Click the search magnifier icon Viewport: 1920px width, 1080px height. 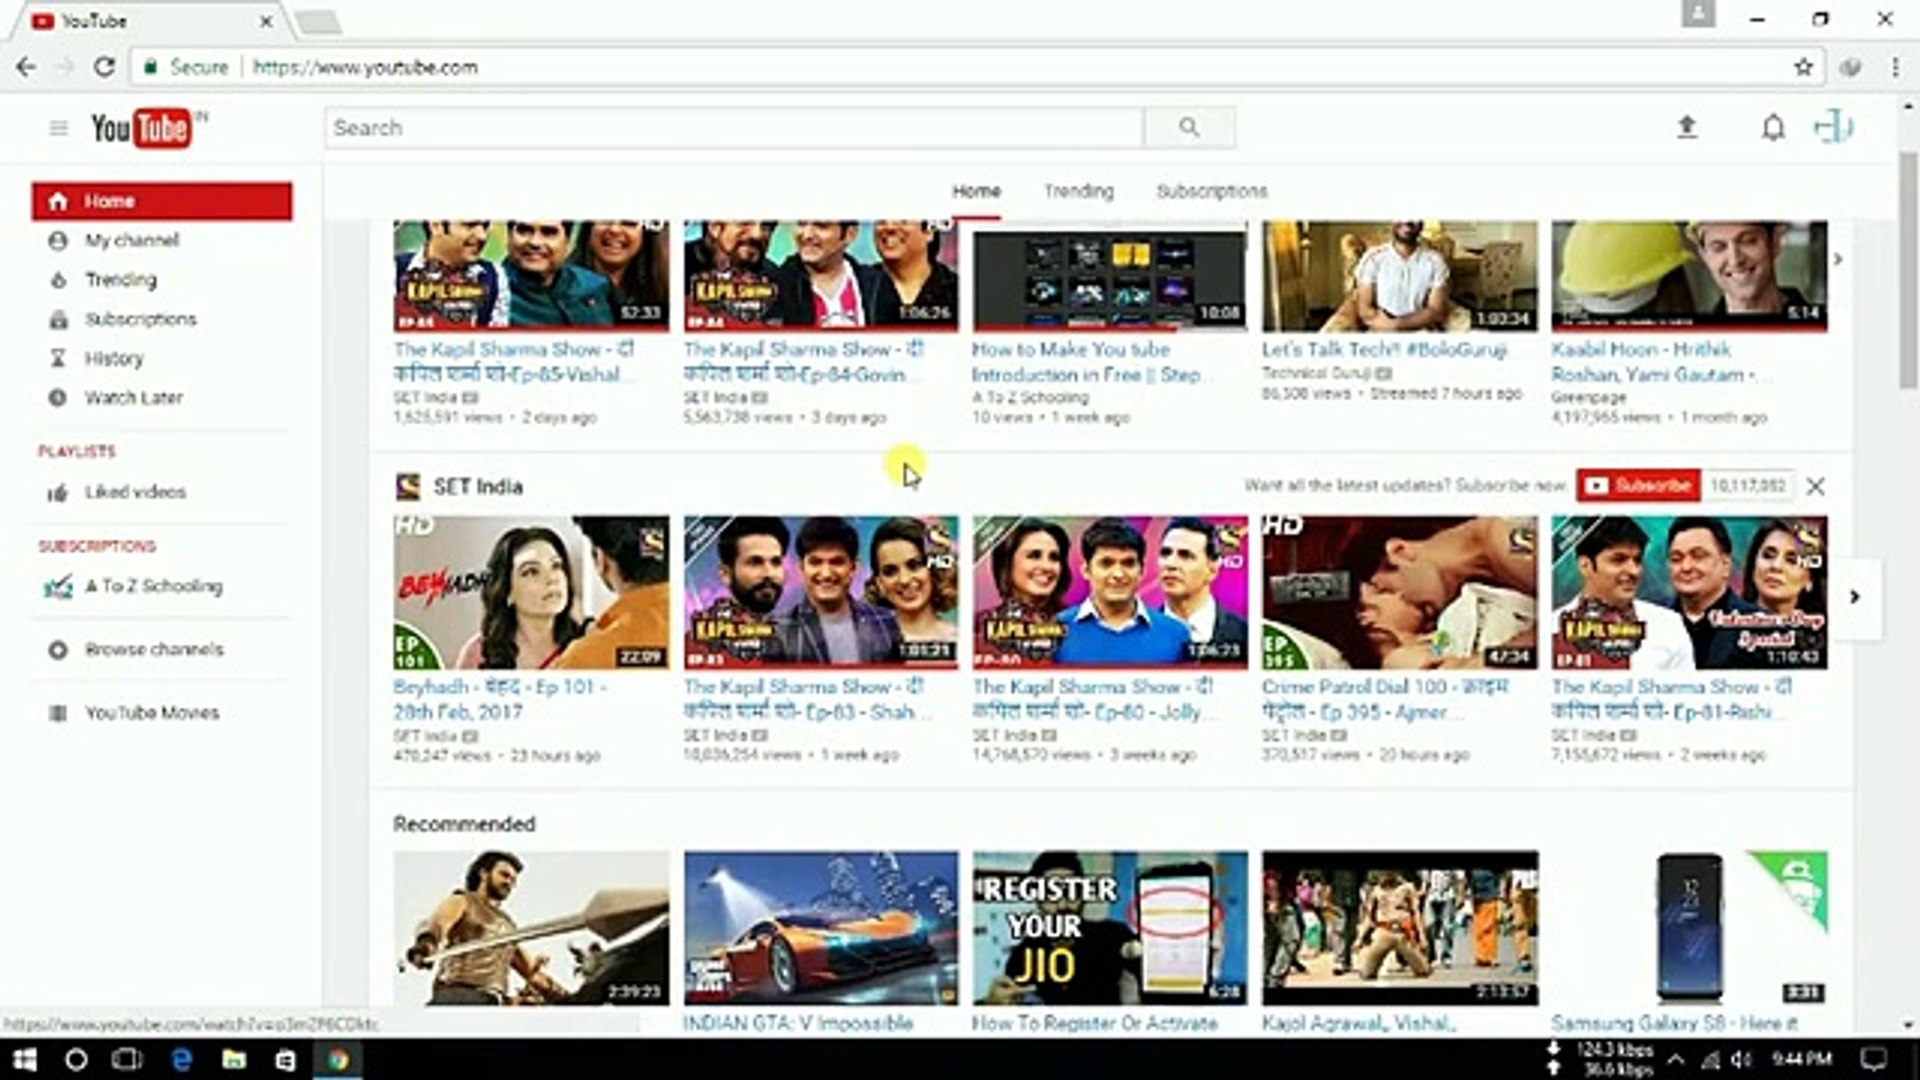click(x=1188, y=127)
